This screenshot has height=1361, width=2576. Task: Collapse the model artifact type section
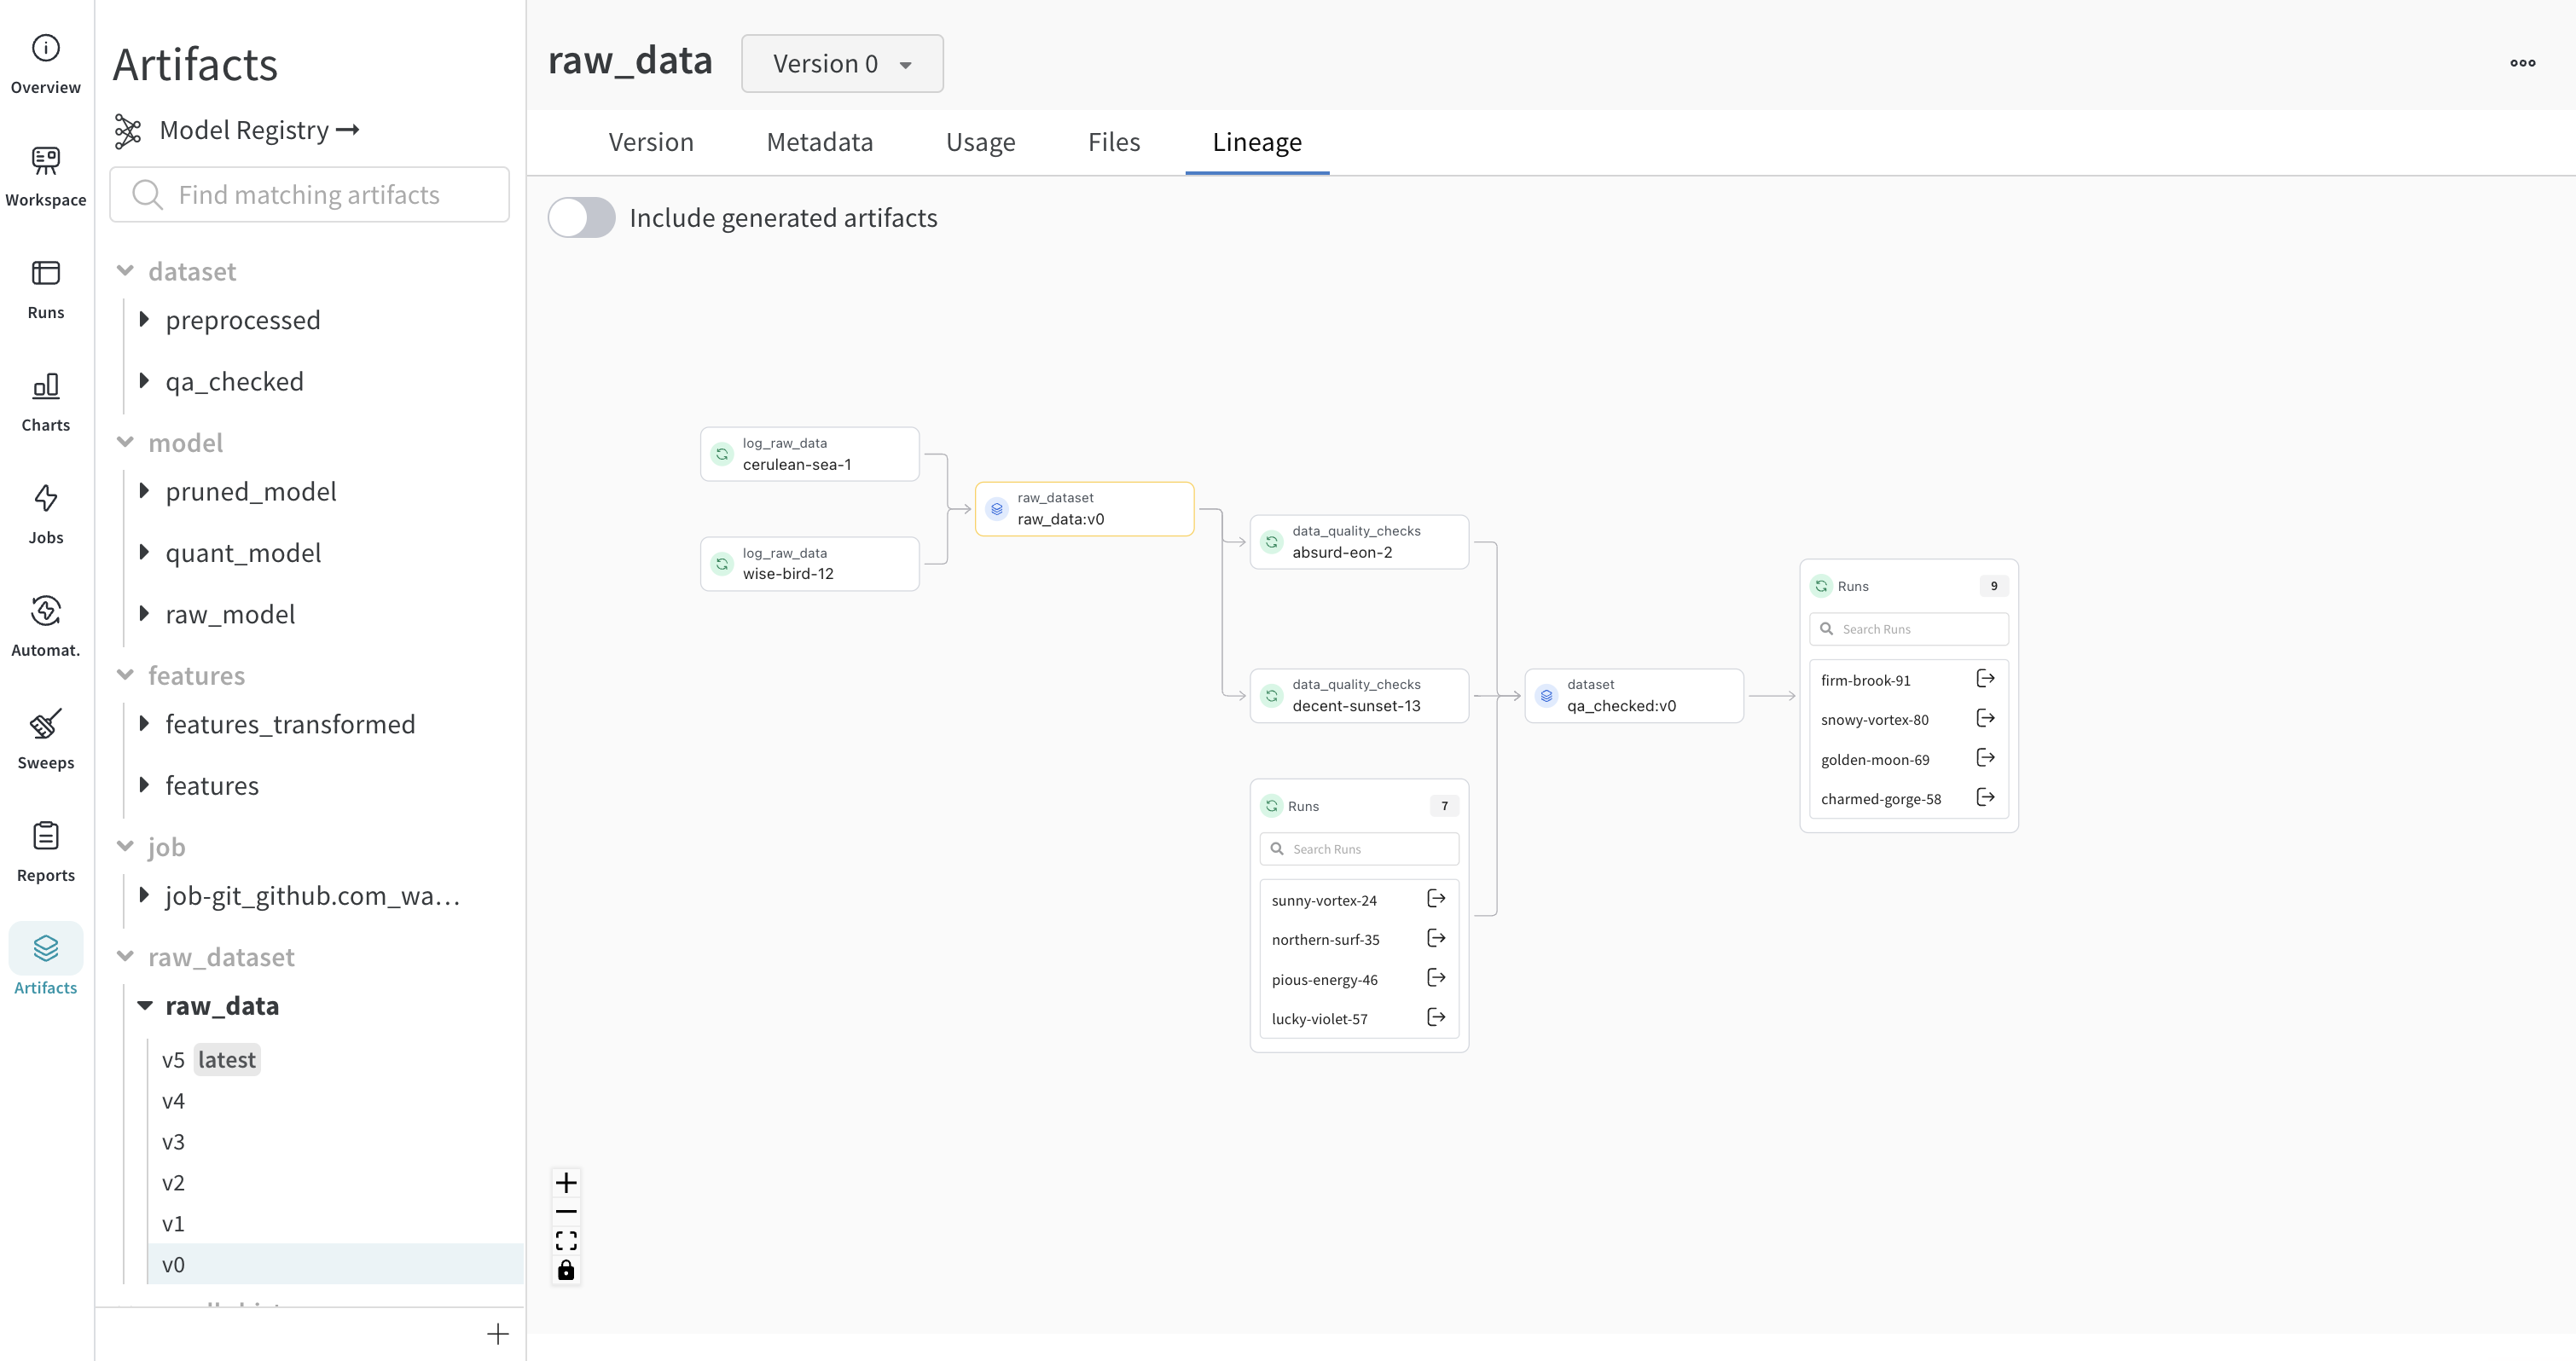125,442
